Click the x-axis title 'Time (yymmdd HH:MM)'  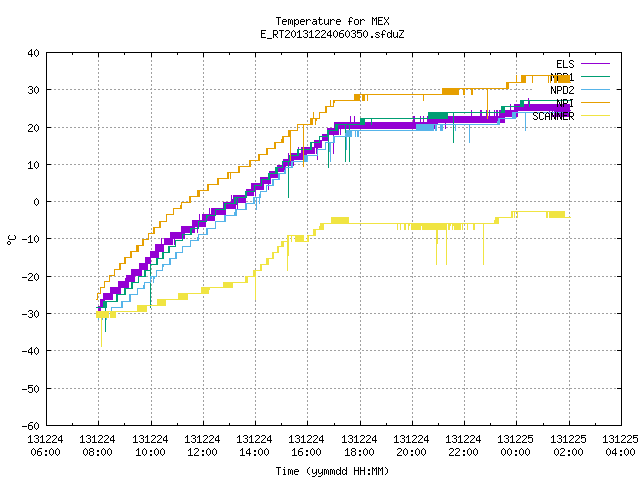332,471
